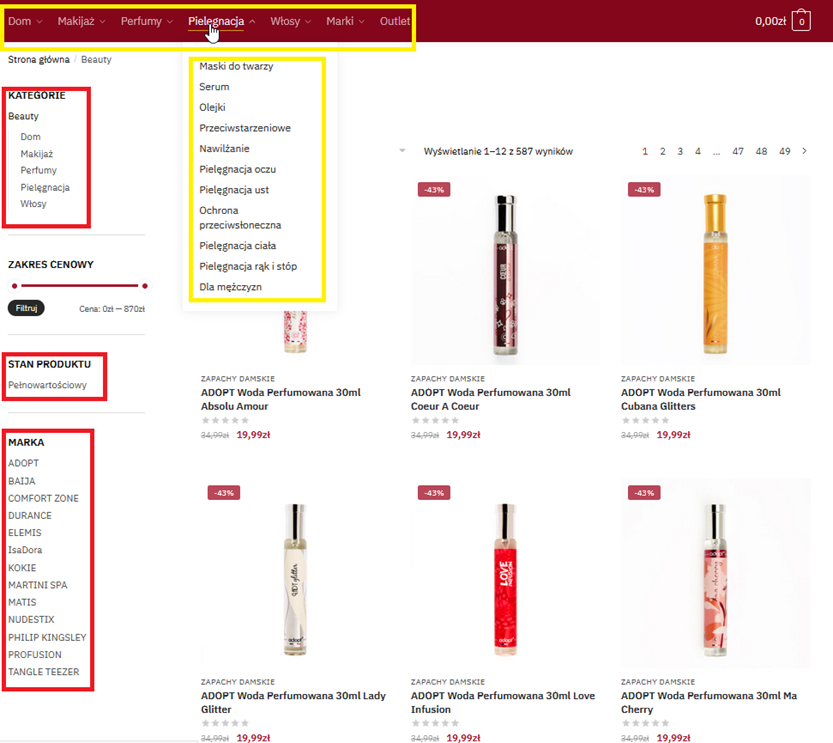Select Pełnowartościowy product condition filter

(47, 385)
